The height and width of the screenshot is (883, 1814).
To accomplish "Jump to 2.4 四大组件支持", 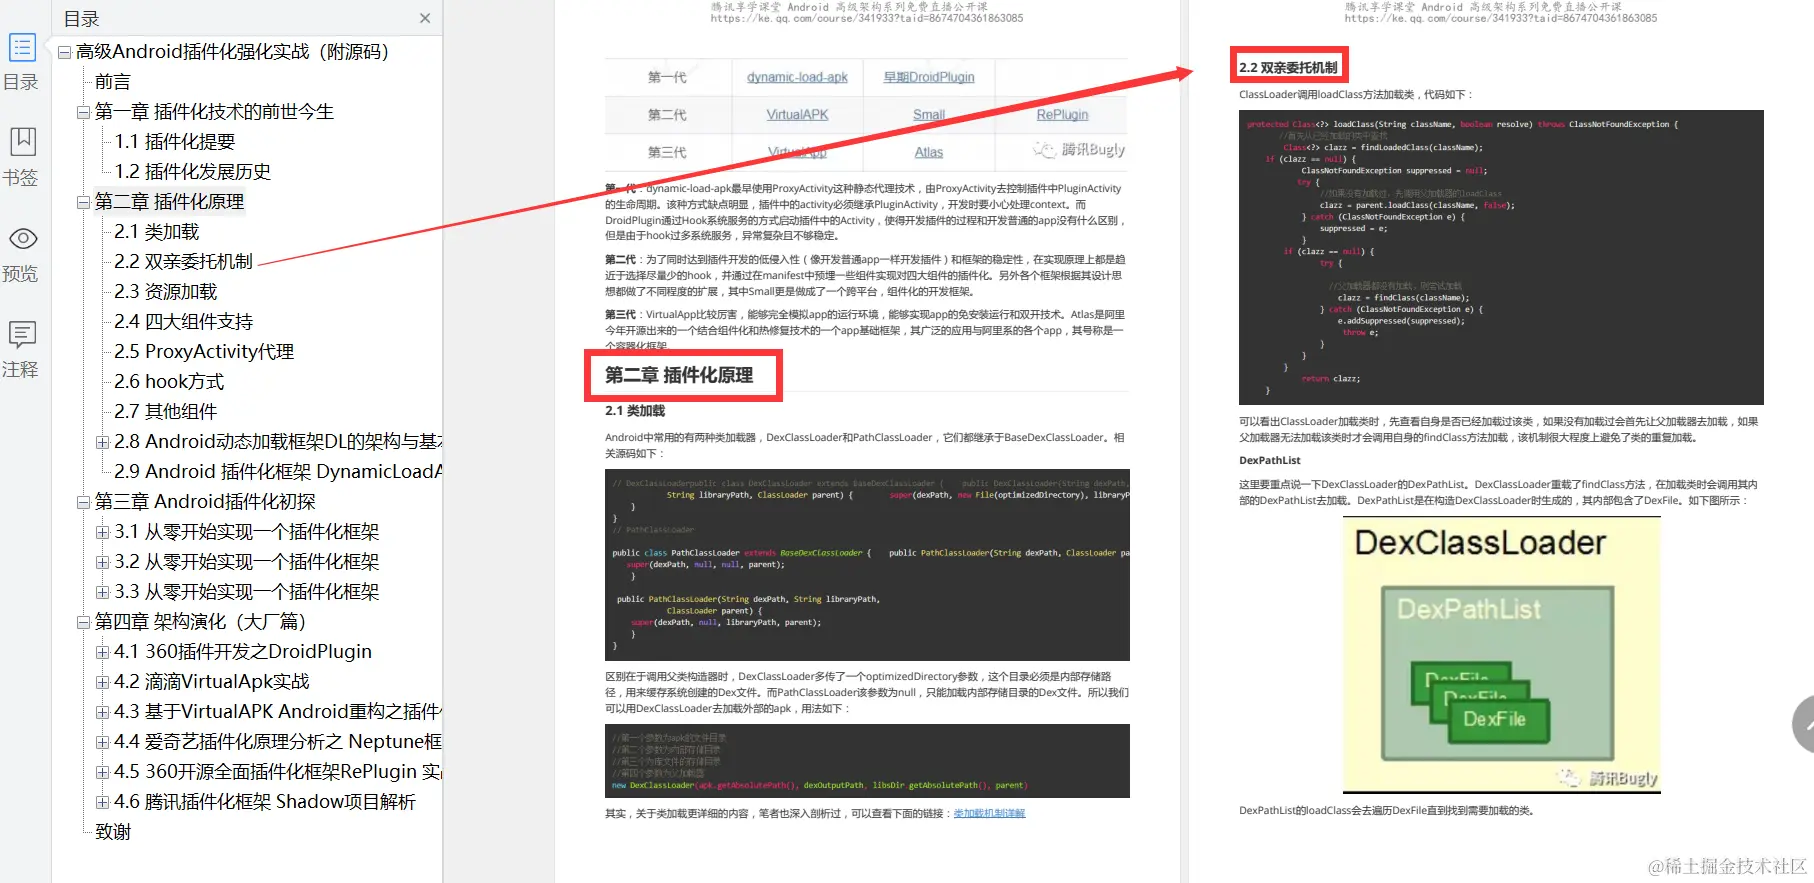I will click(184, 322).
